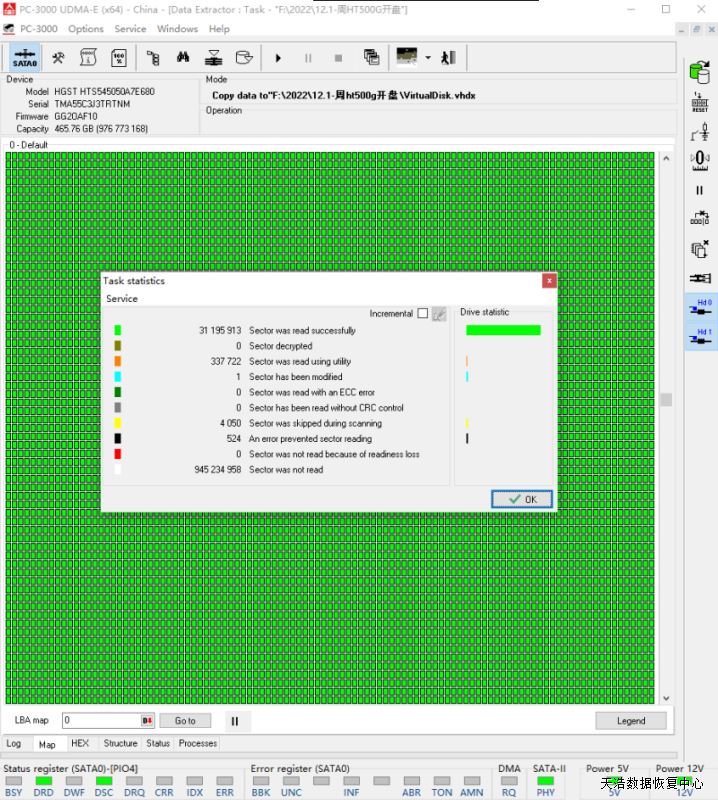Toggle the Hd 0 head button
This screenshot has height=800, width=718.
(700, 307)
